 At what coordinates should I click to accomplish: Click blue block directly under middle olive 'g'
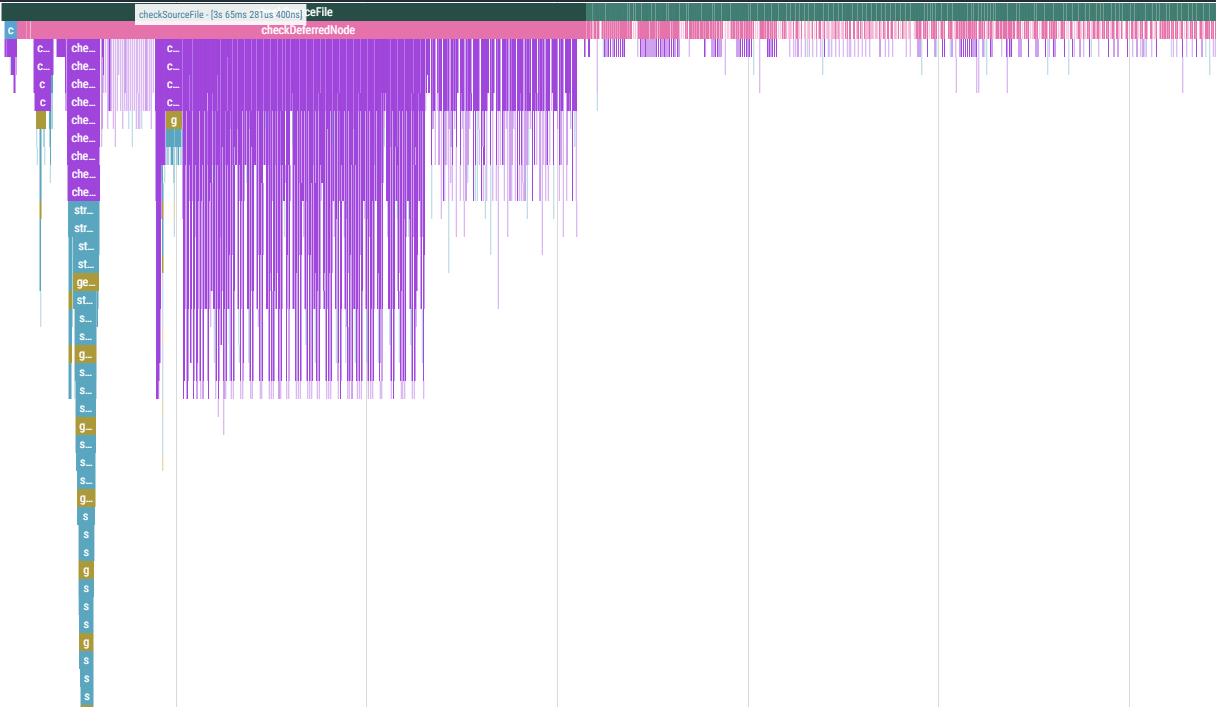174,138
